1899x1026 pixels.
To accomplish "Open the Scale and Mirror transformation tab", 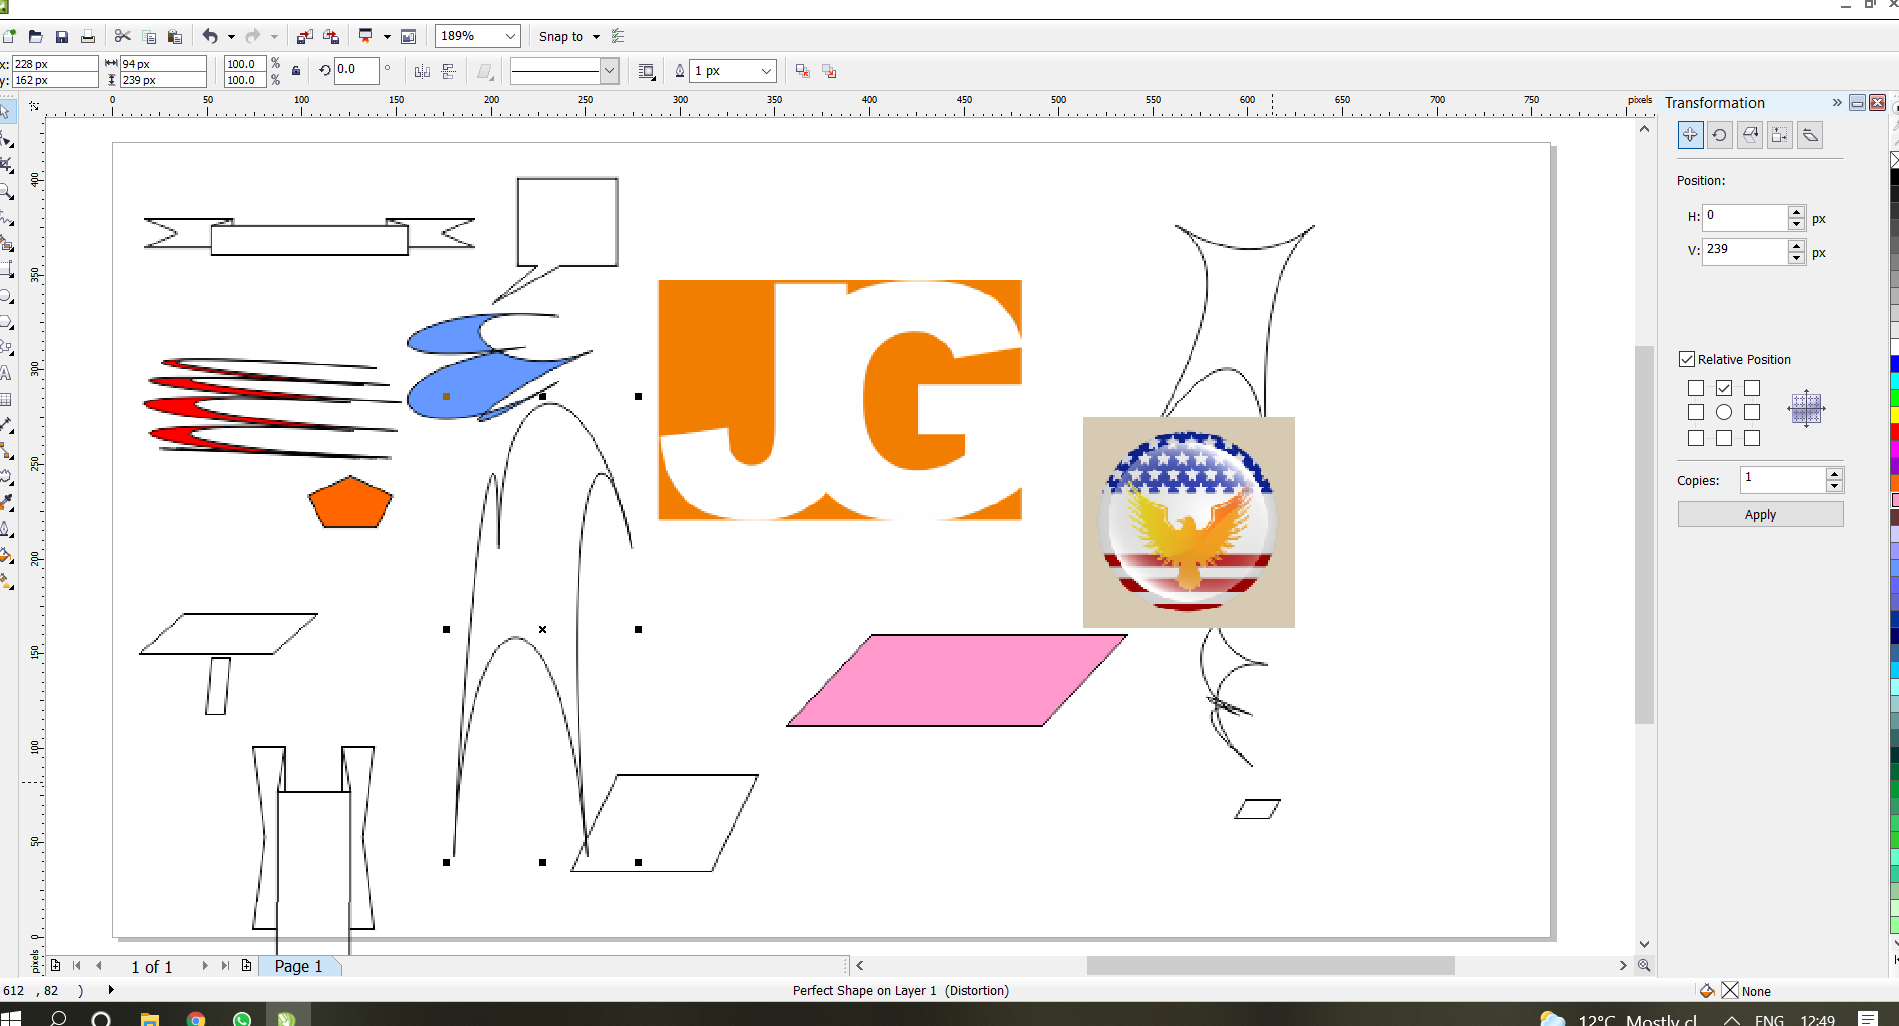I will click(x=1750, y=135).
